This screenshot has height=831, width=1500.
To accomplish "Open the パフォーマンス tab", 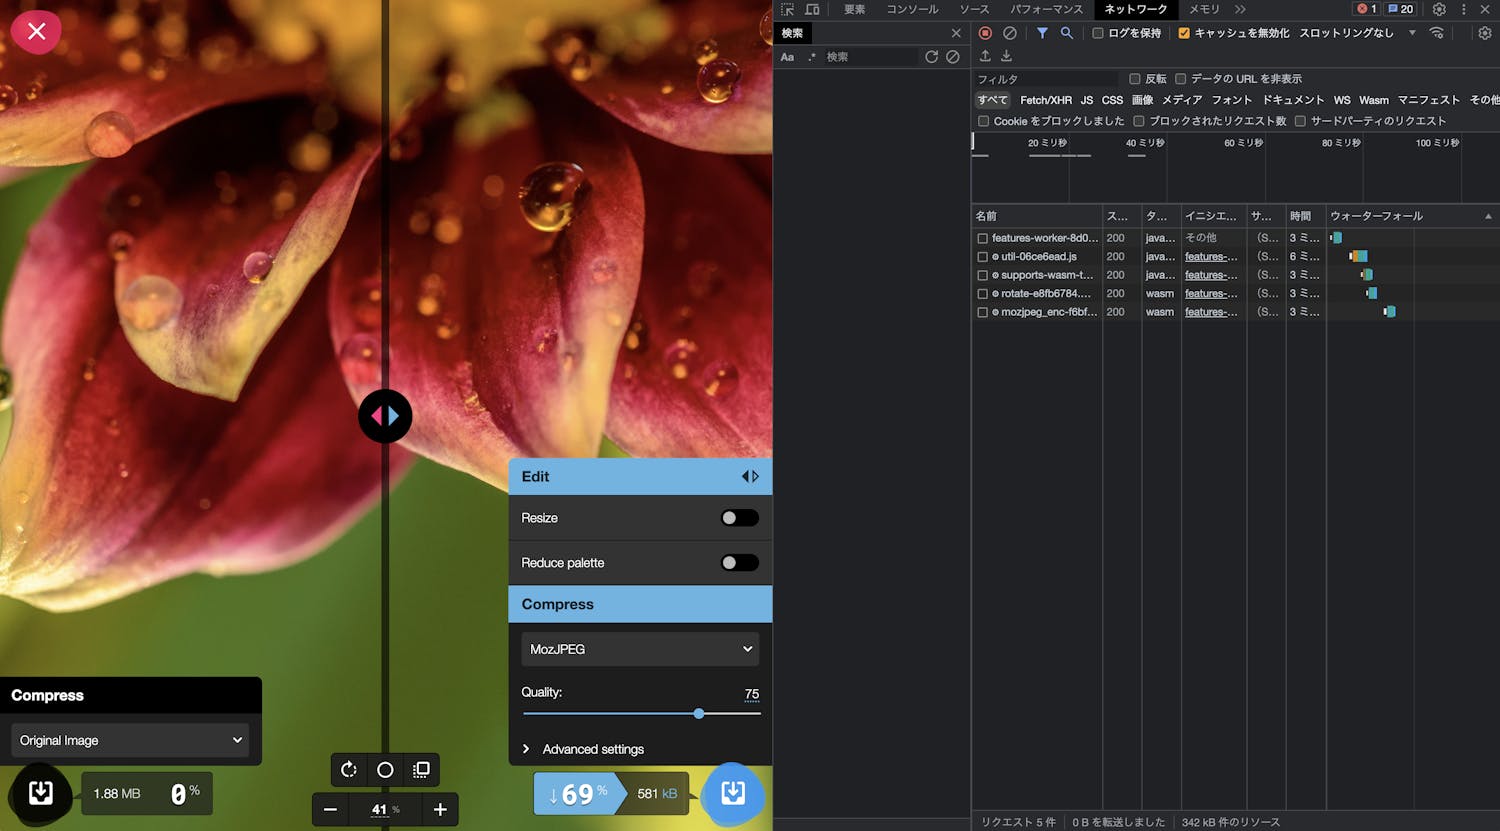I will pos(1046,9).
